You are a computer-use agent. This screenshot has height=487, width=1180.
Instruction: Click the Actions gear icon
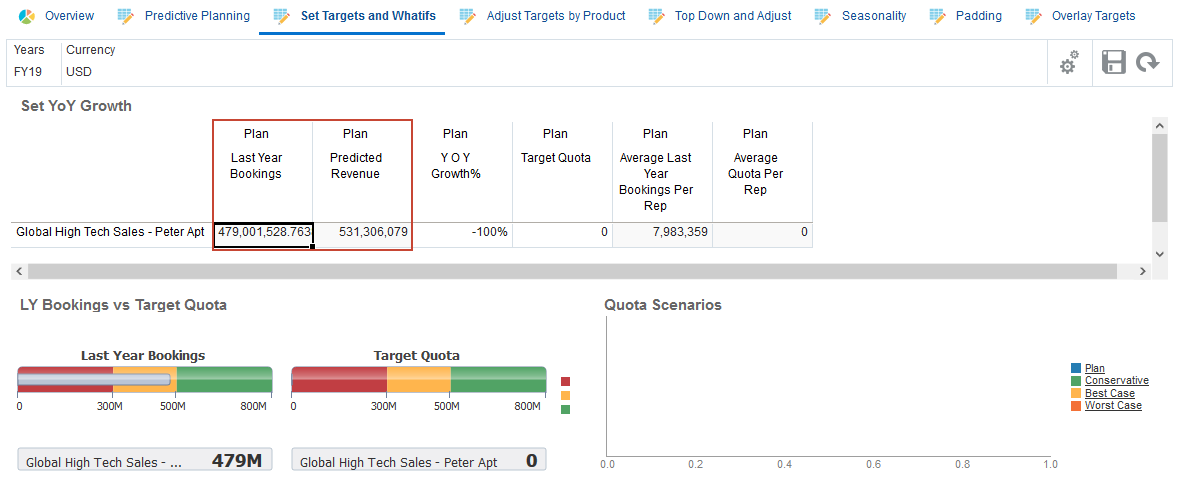[1069, 62]
